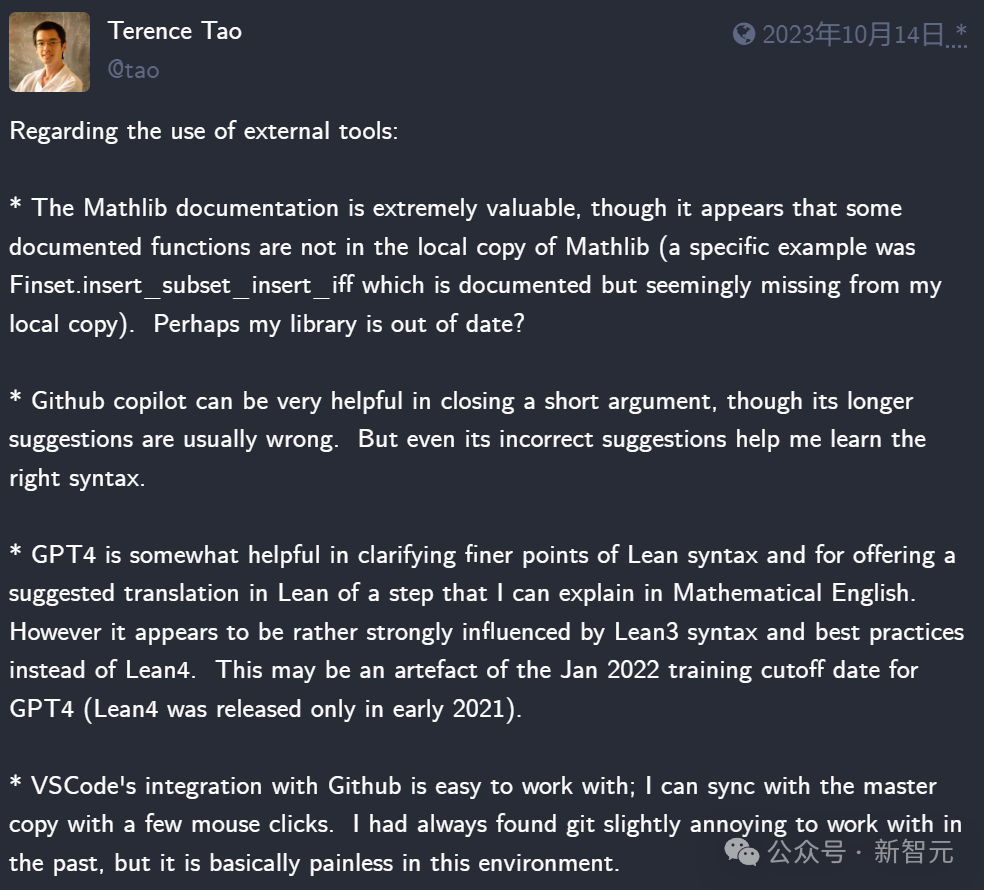Open the @tao handle link
The width and height of the screenshot is (984, 890).
pyautogui.click(x=133, y=70)
